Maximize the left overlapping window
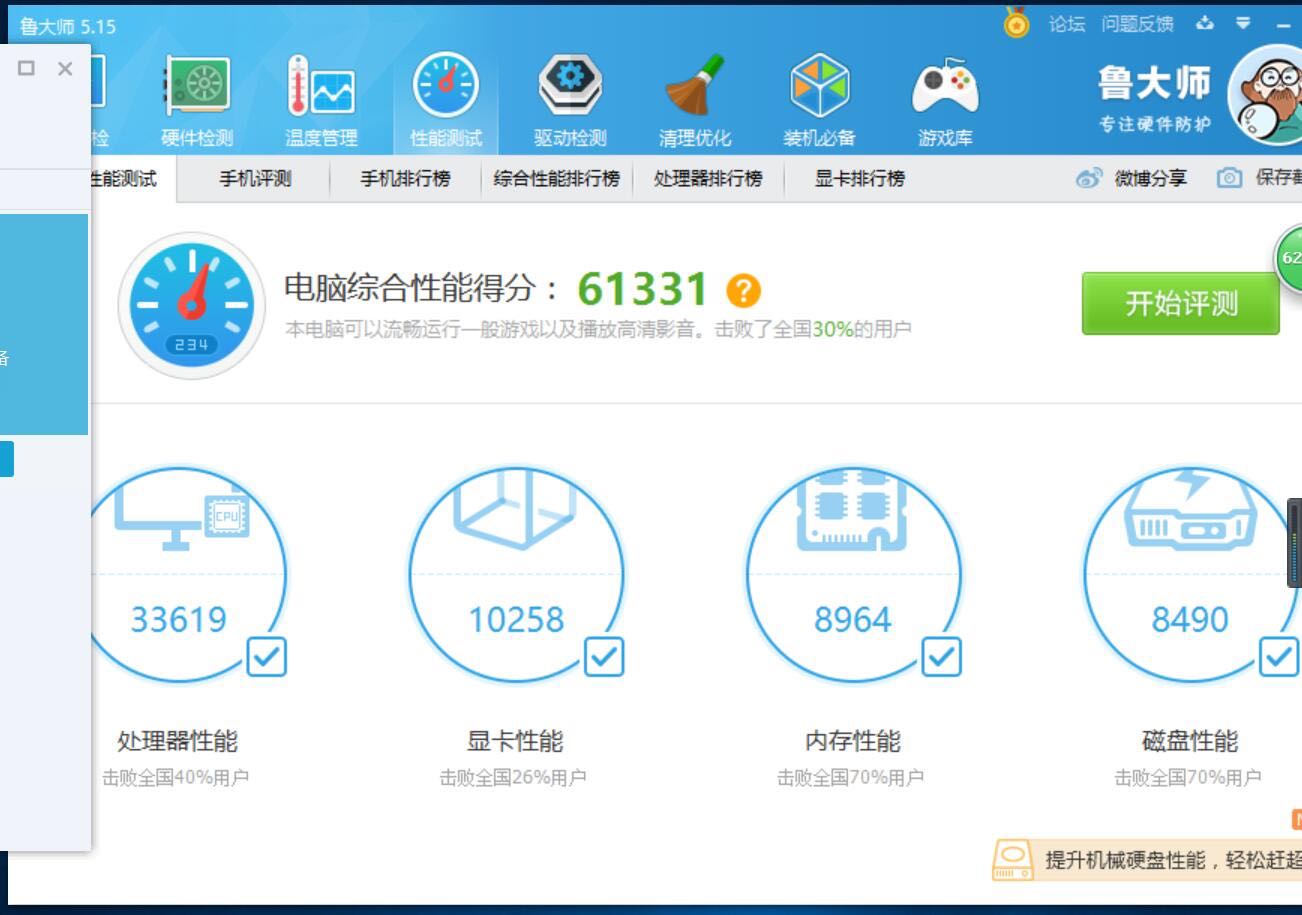Image resolution: width=1302 pixels, height=915 pixels. click(x=27, y=68)
